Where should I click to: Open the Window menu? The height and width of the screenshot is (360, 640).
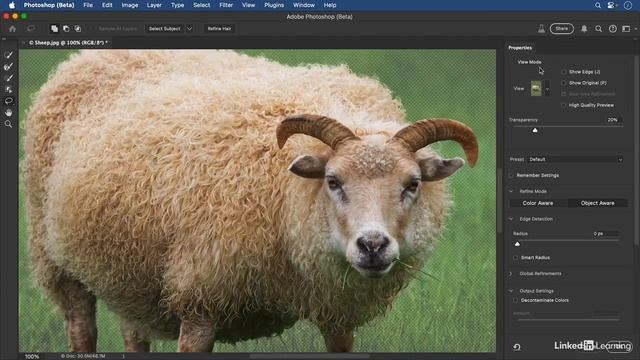pyautogui.click(x=304, y=5)
